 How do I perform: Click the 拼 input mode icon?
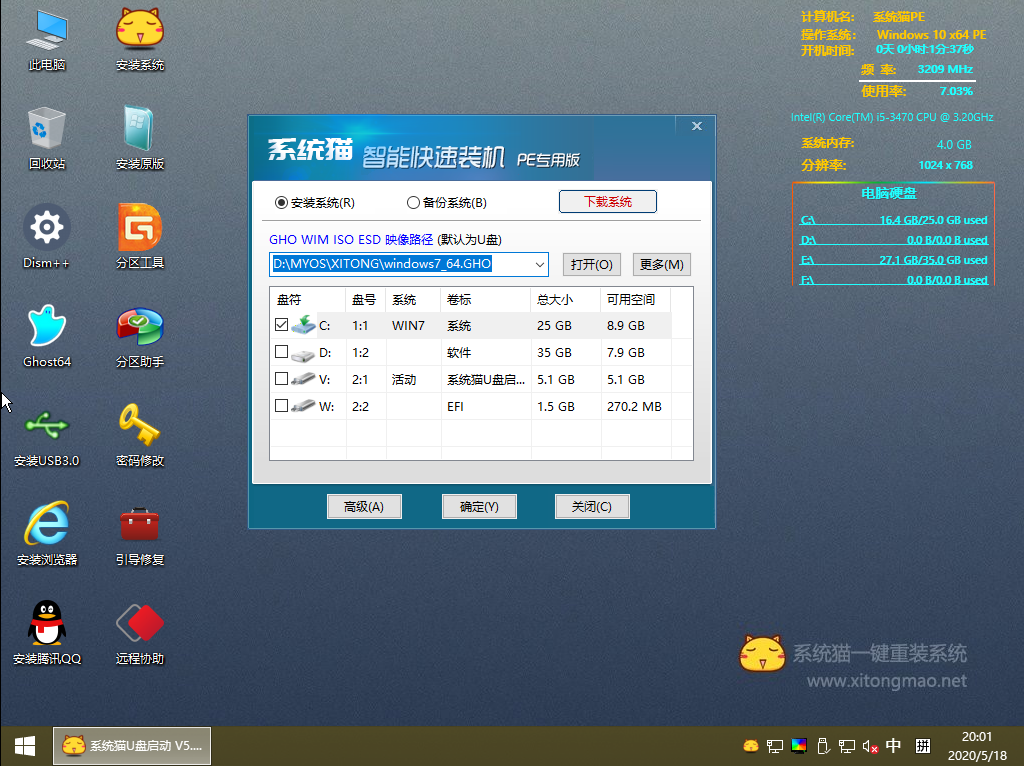click(923, 745)
